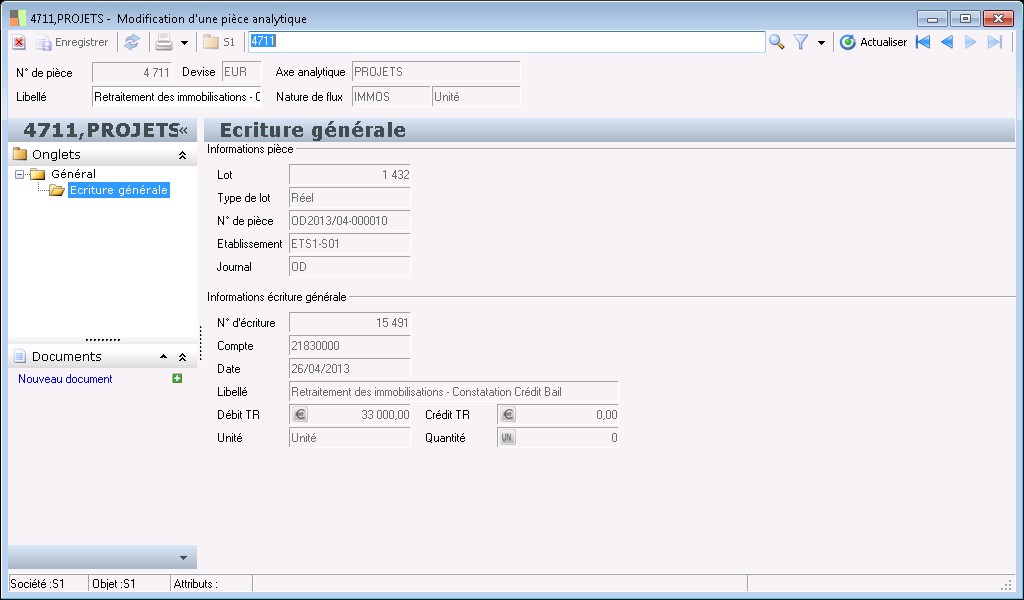Click the Nature de flux IMMOS field
This screenshot has height=600, width=1024.
tap(391, 97)
